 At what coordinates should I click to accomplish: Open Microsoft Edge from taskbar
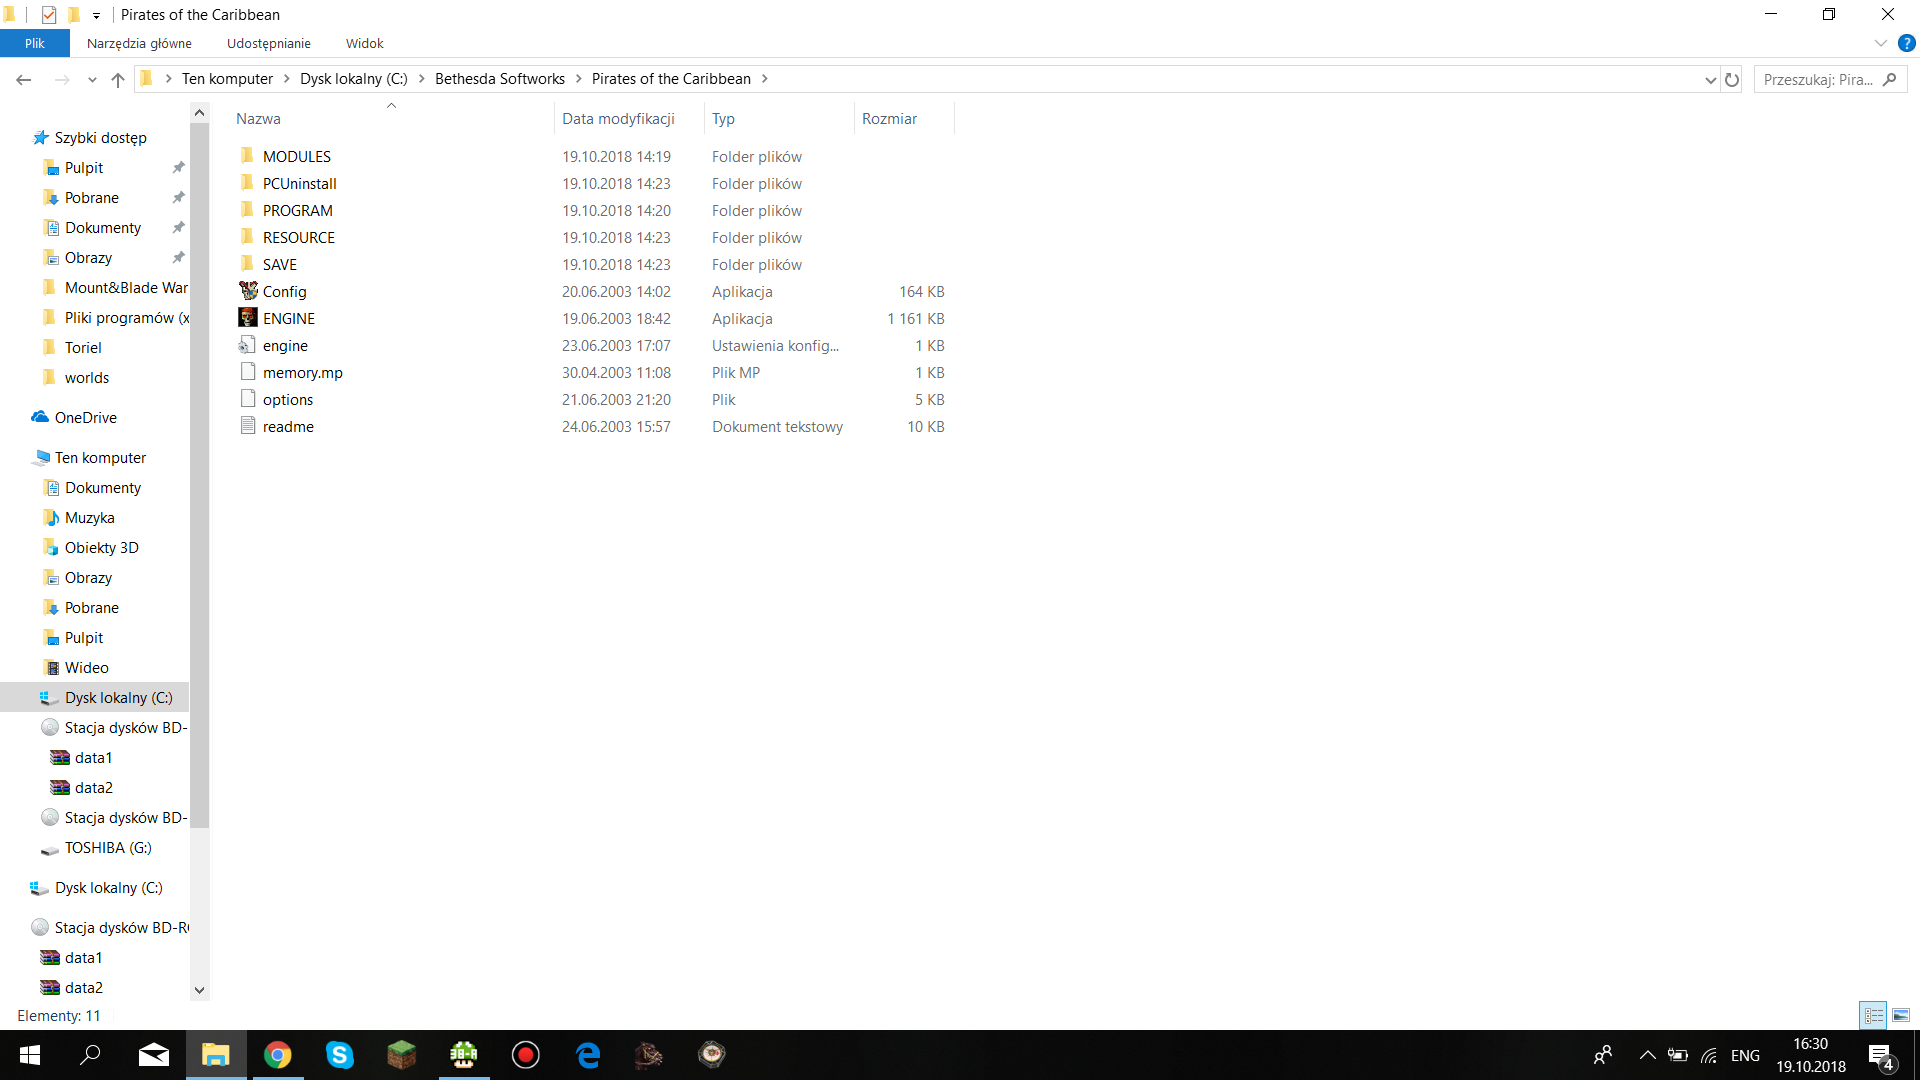[588, 1055]
